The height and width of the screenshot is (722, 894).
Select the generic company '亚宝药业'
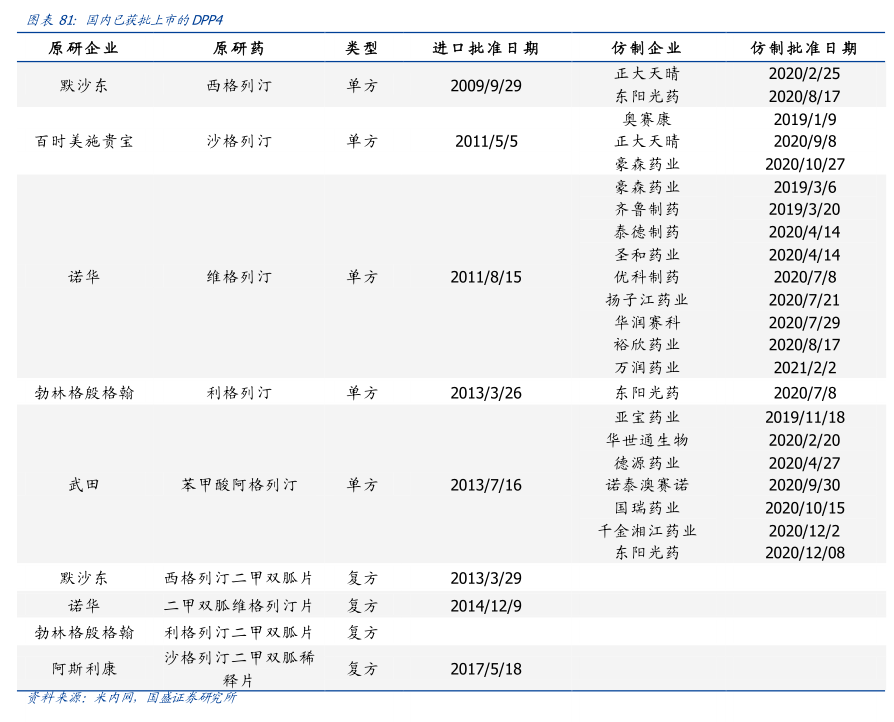click(x=647, y=417)
